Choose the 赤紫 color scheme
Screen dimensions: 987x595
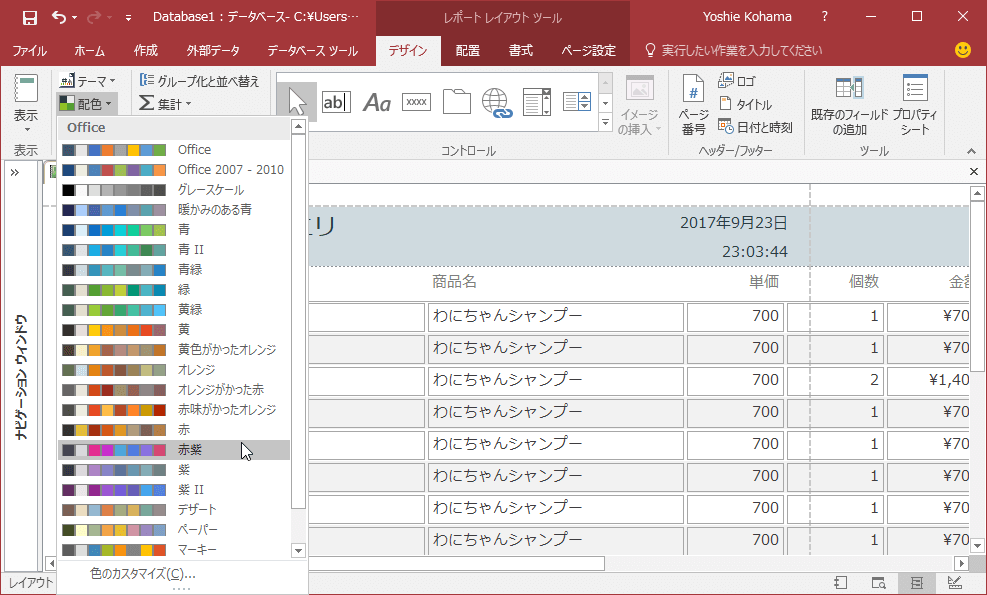tap(174, 450)
